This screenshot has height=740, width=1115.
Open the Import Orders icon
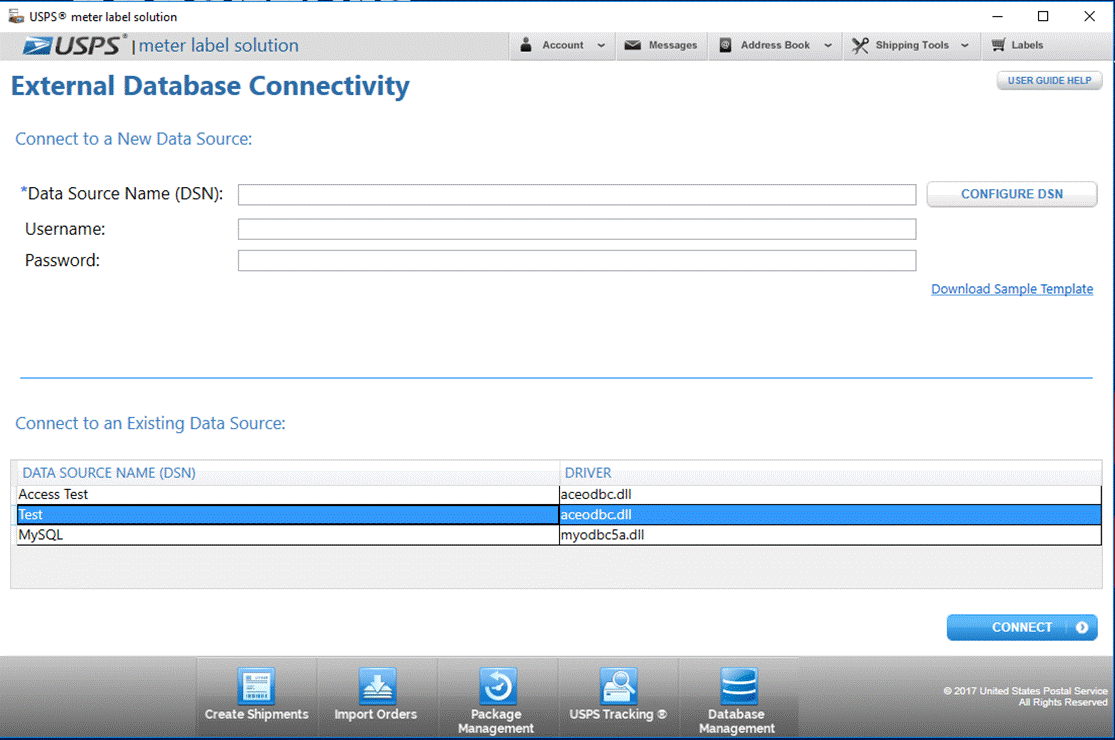point(377,686)
